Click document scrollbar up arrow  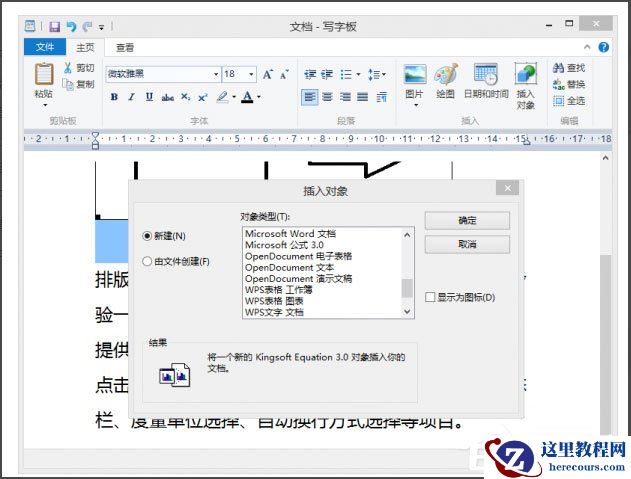tap(605, 158)
